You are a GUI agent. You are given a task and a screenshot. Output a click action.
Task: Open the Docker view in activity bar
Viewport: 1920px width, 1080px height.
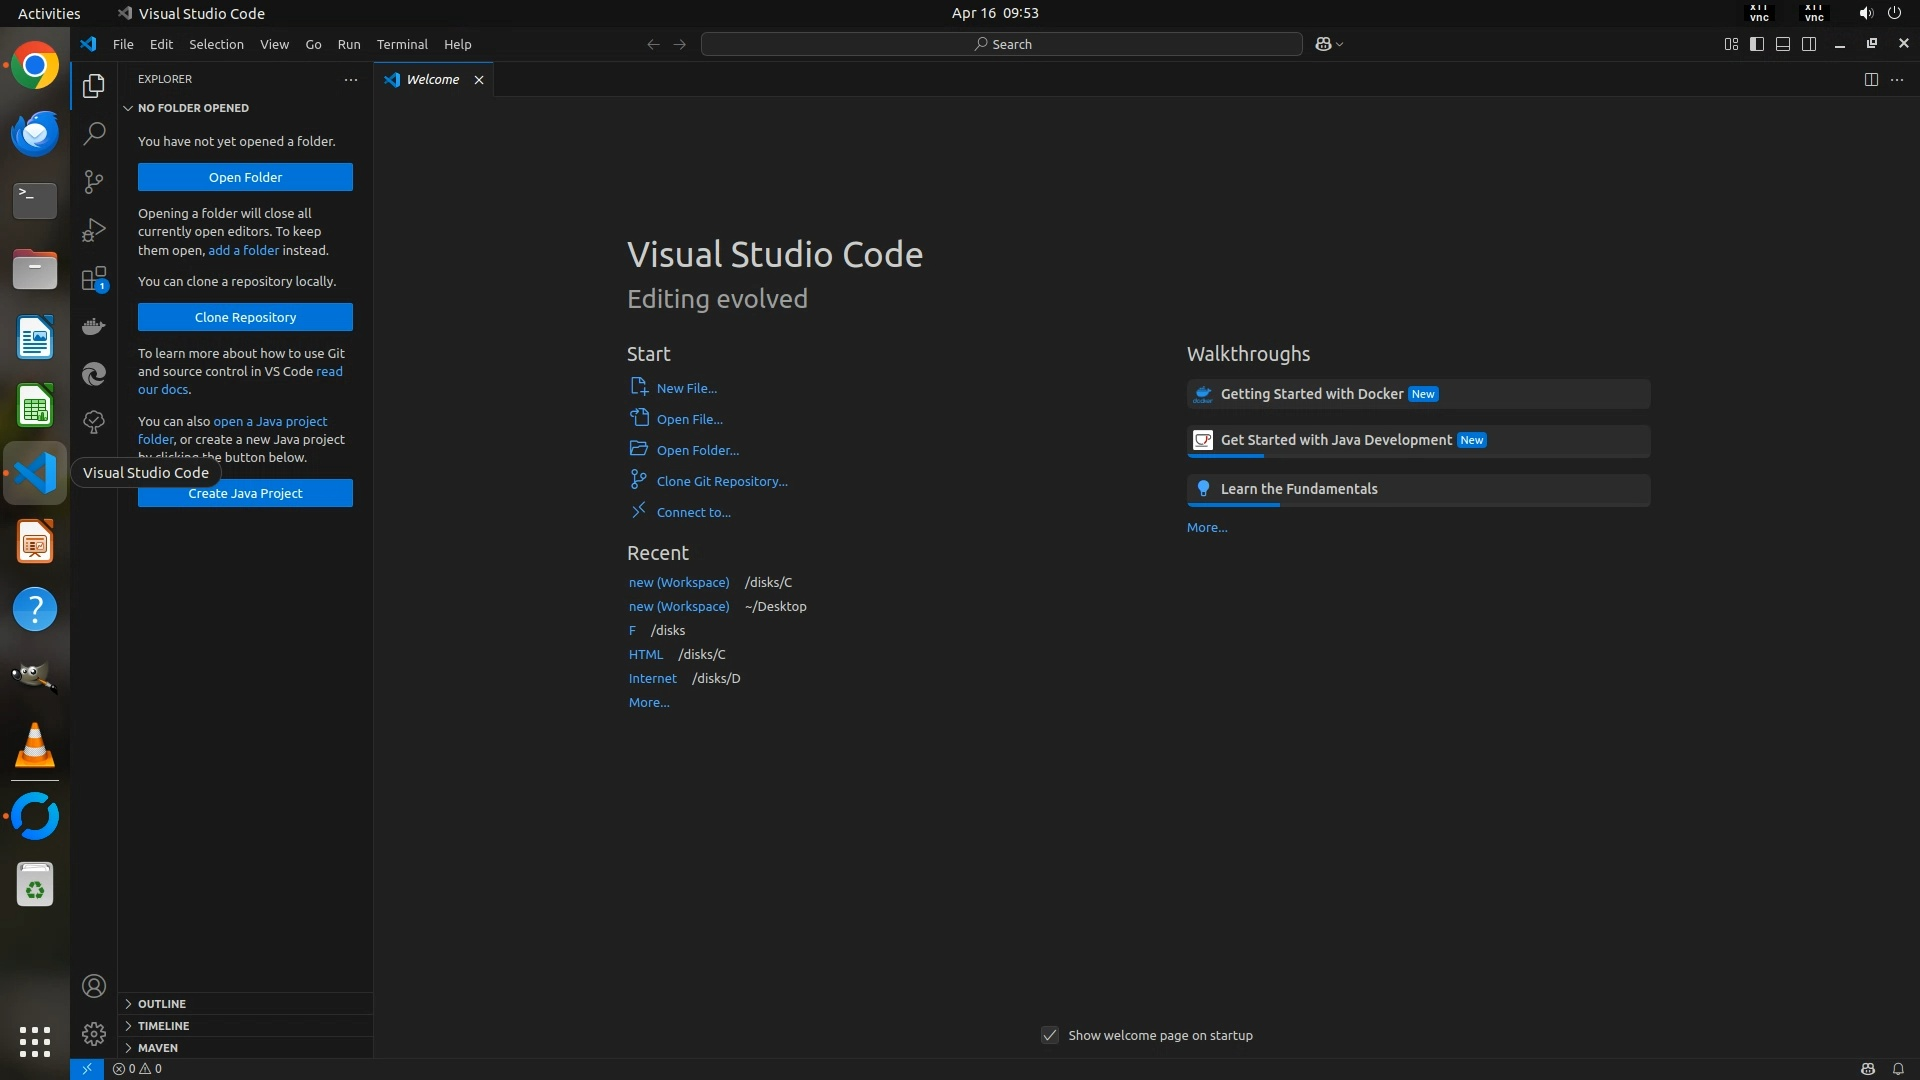(x=94, y=326)
